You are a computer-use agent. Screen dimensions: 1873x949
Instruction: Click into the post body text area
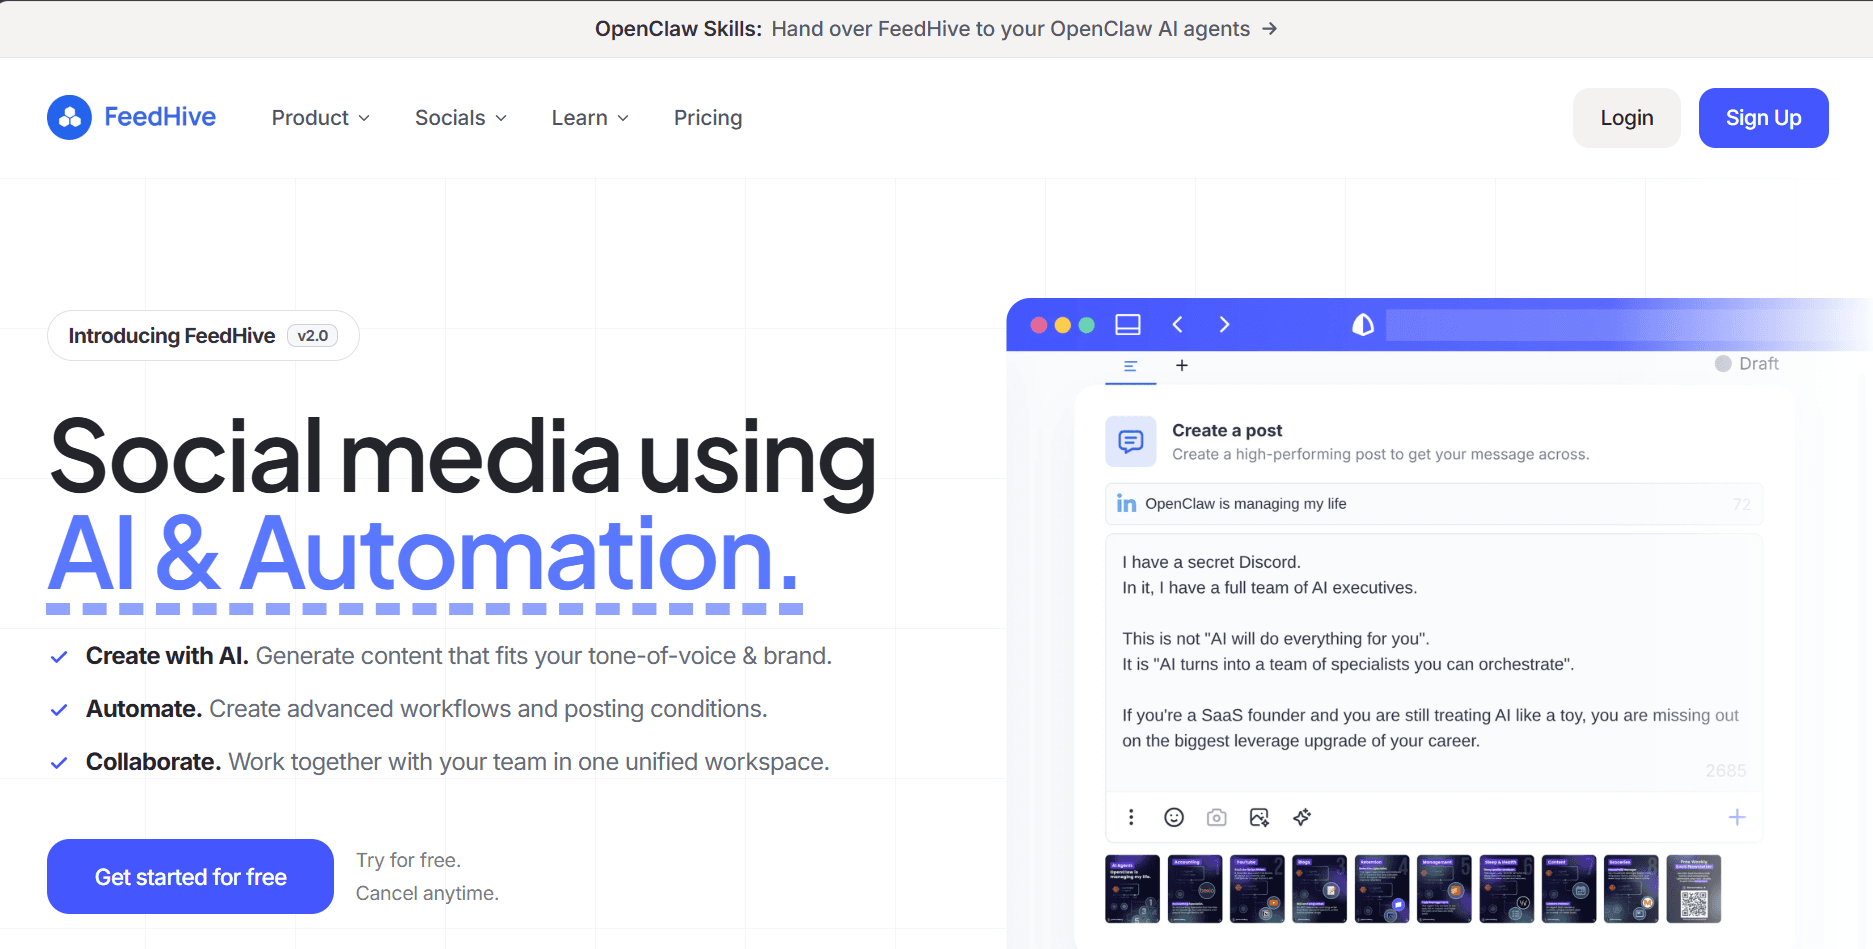click(x=1433, y=662)
